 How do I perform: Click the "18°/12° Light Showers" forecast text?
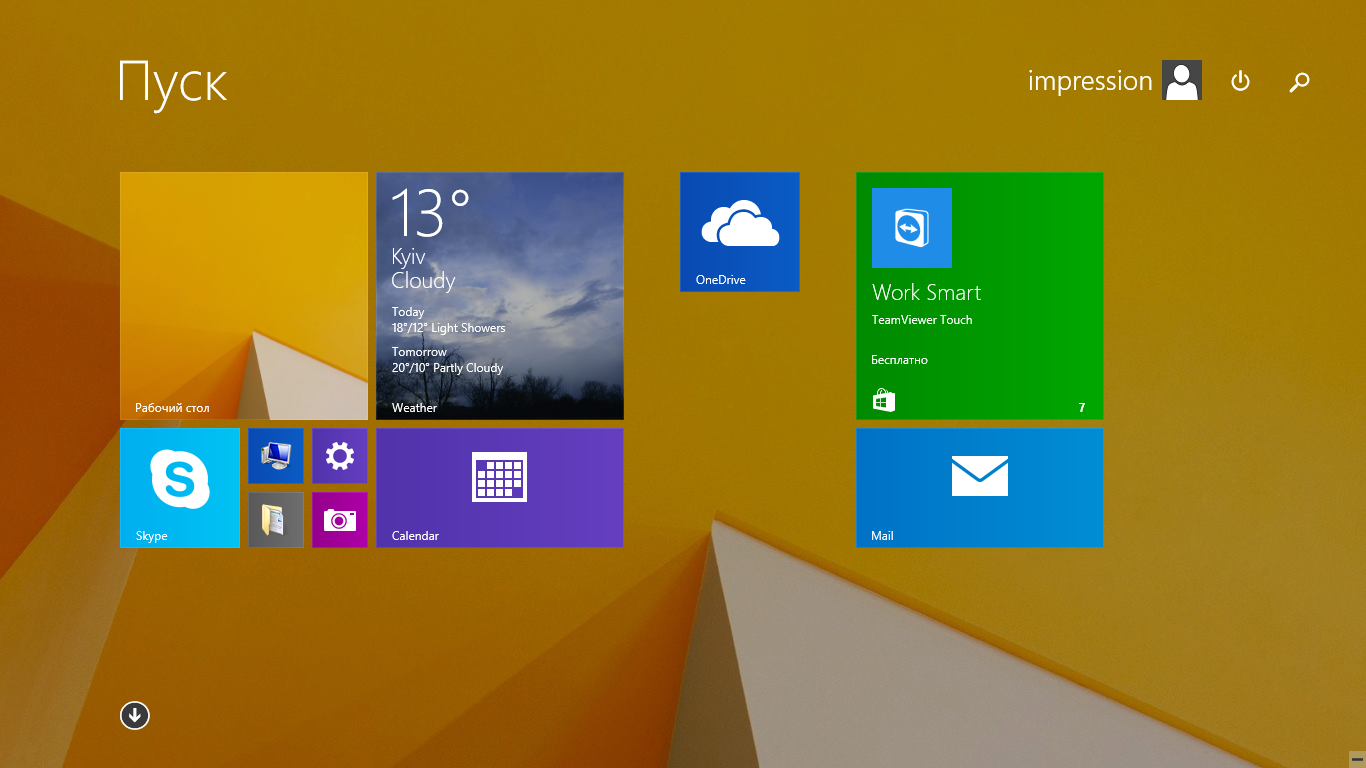[448, 328]
